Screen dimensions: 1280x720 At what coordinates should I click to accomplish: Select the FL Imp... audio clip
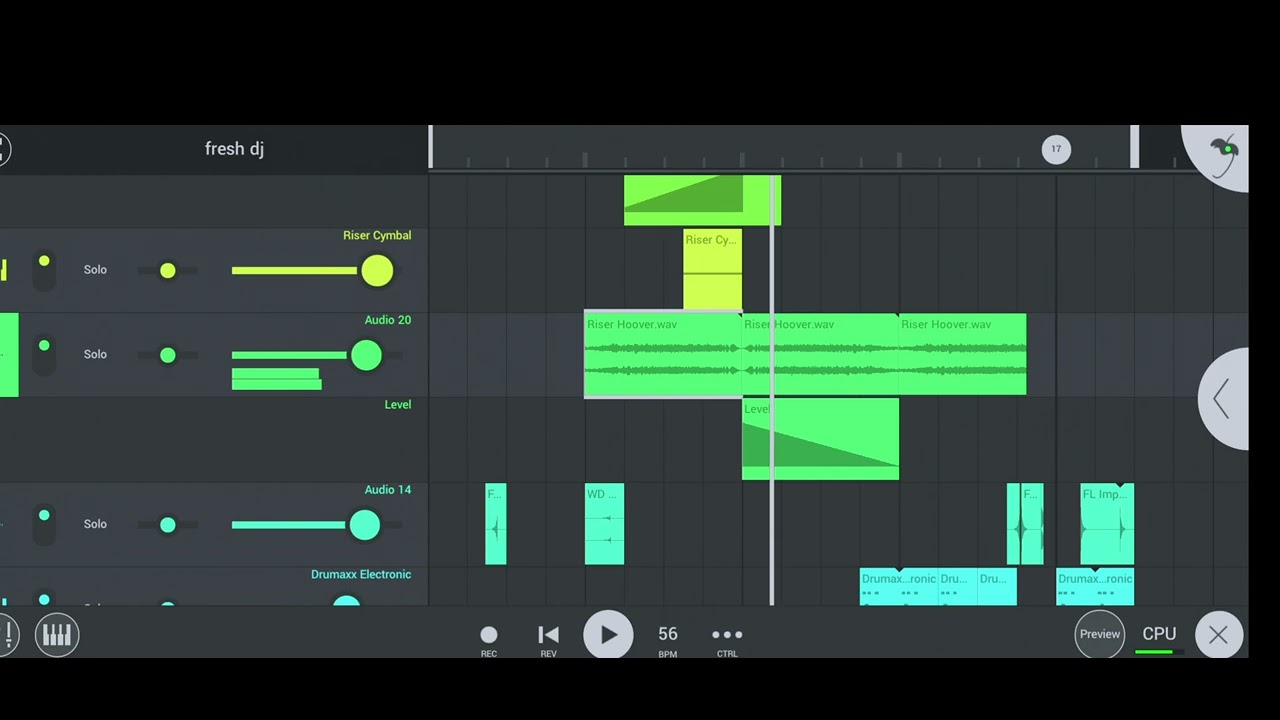(x=1107, y=524)
